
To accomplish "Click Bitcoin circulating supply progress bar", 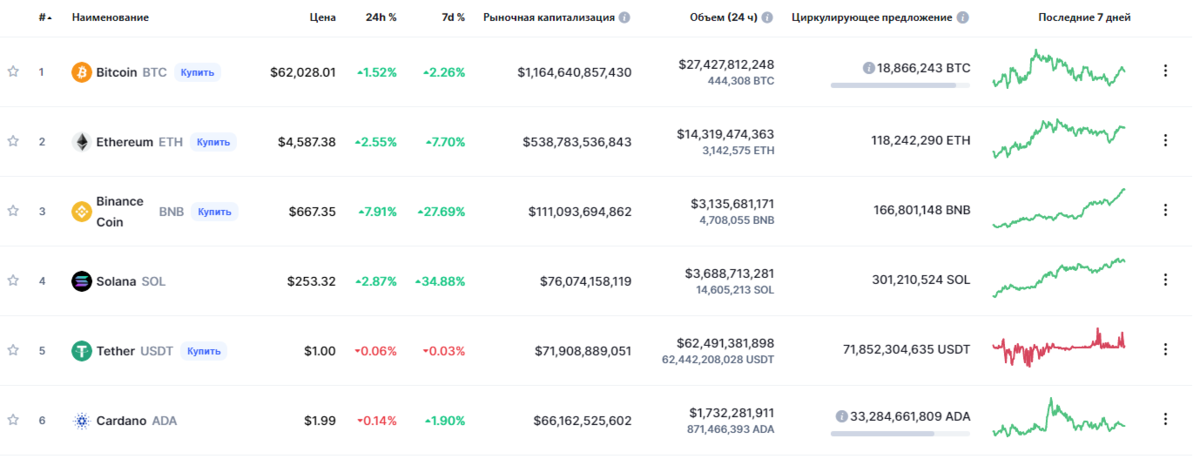I will 900,85.
